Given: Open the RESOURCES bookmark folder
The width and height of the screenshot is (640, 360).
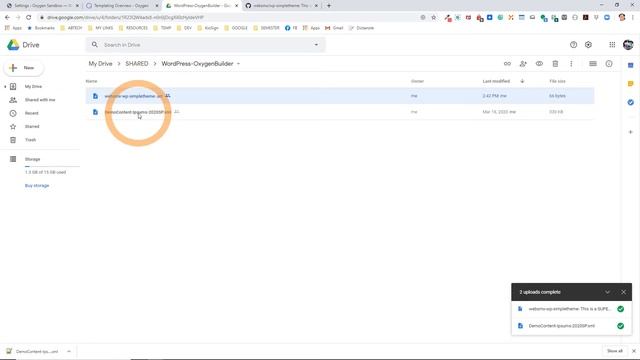Looking at the screenshot, I should (x=134, y=28).
